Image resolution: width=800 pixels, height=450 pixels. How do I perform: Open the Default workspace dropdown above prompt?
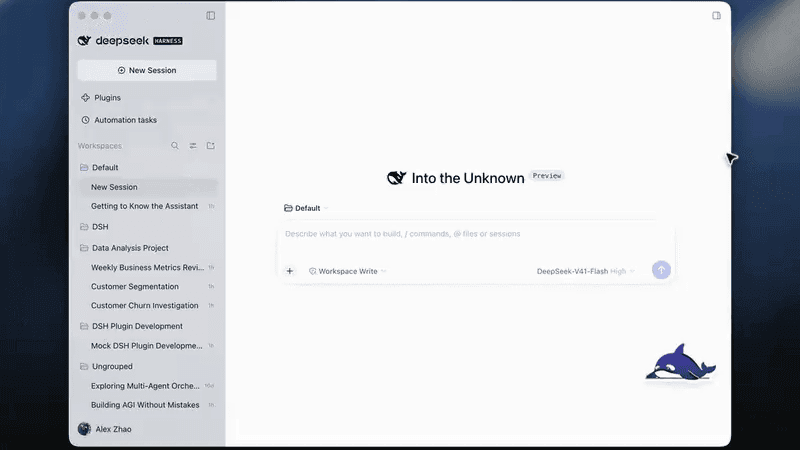pos(306,208)
